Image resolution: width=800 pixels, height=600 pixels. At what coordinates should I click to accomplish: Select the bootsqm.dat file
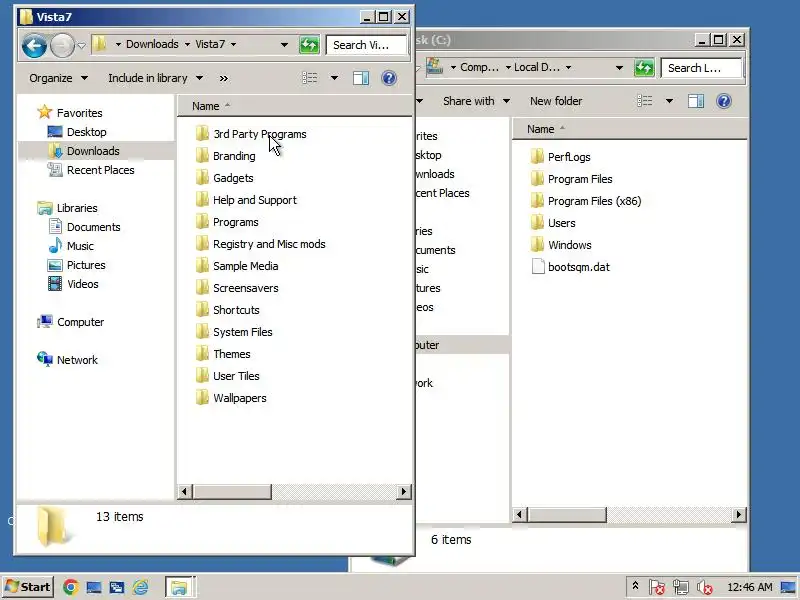(x=570, y=267)
